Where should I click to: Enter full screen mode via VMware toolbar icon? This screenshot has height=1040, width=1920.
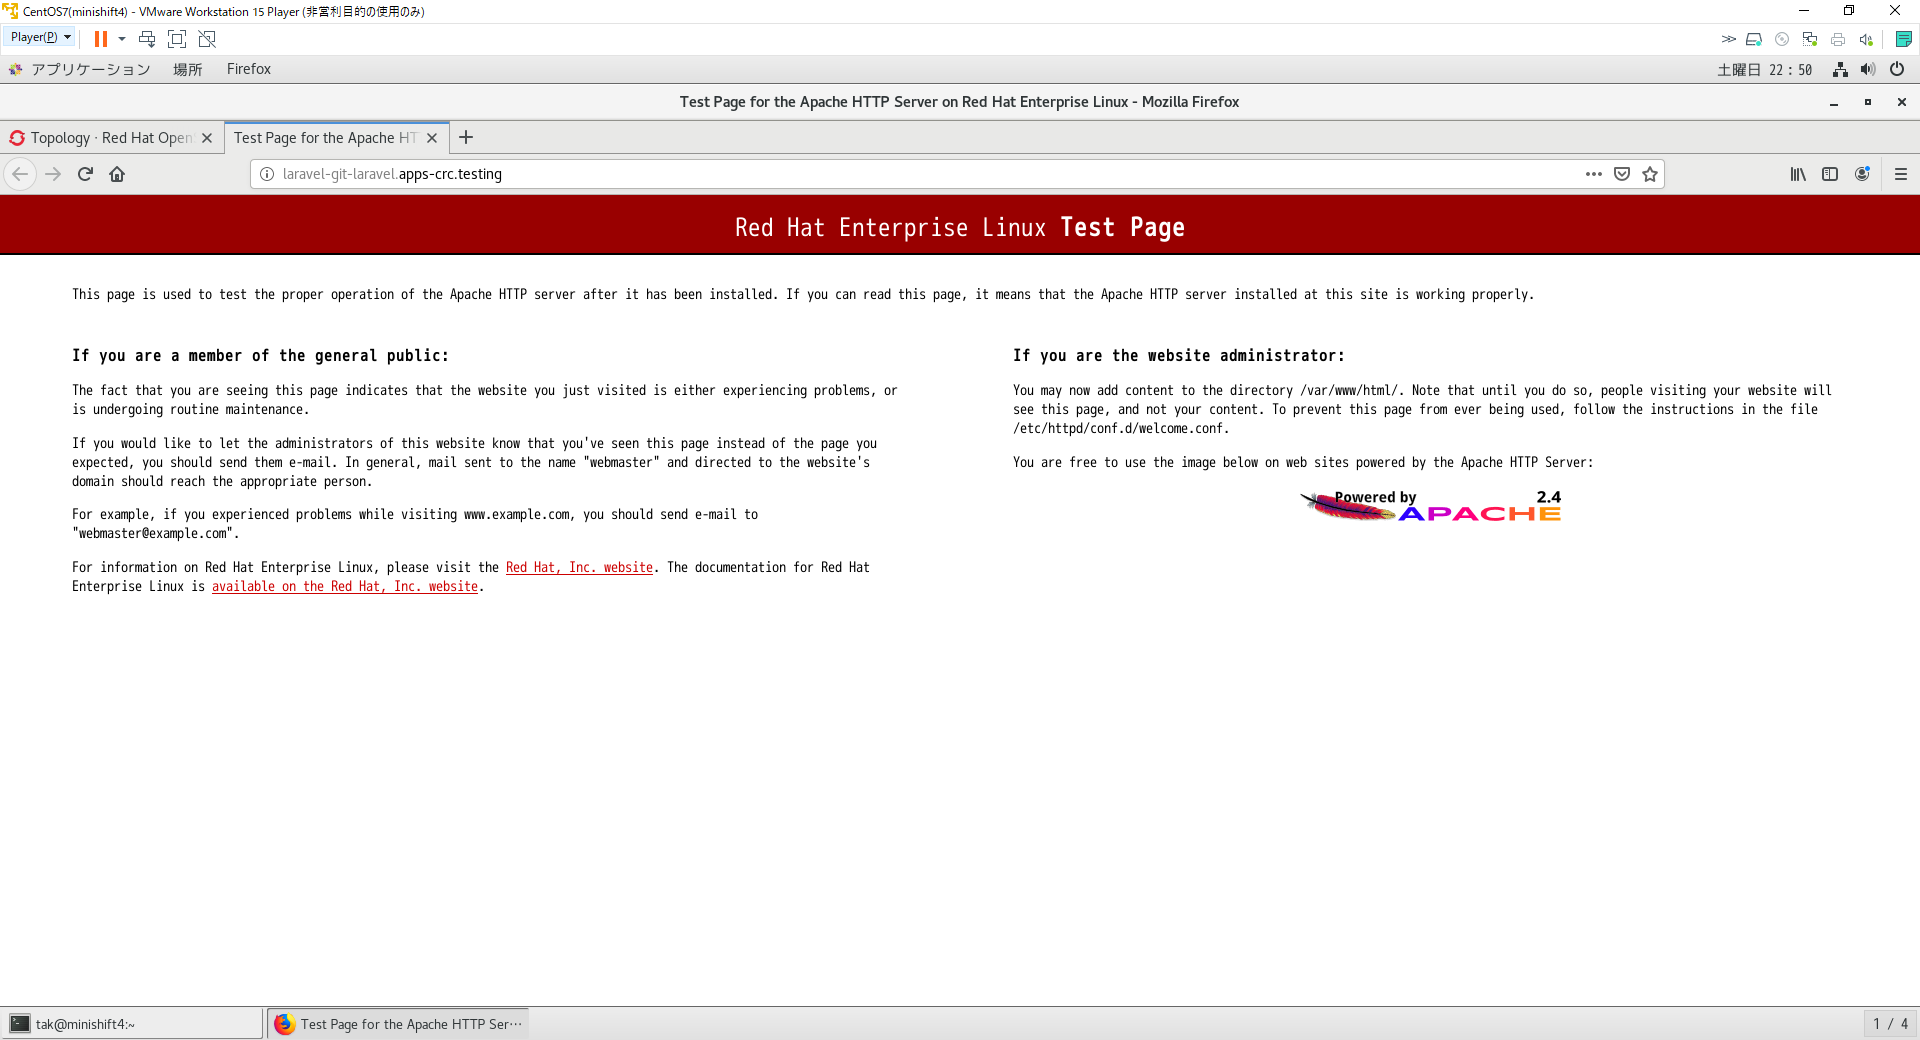177,39
